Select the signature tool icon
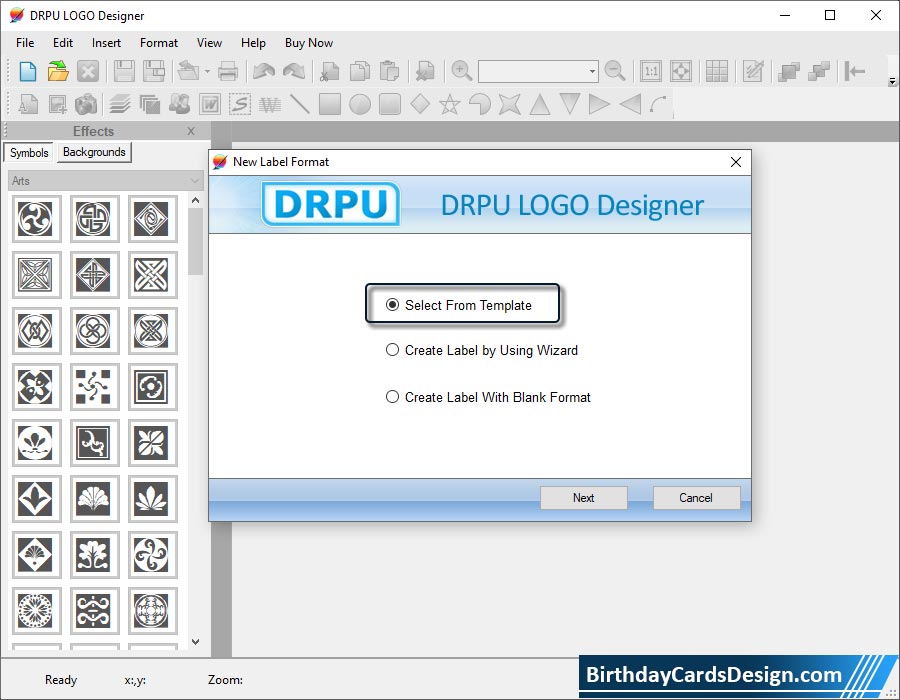The image size is (900, 700). 240,104
